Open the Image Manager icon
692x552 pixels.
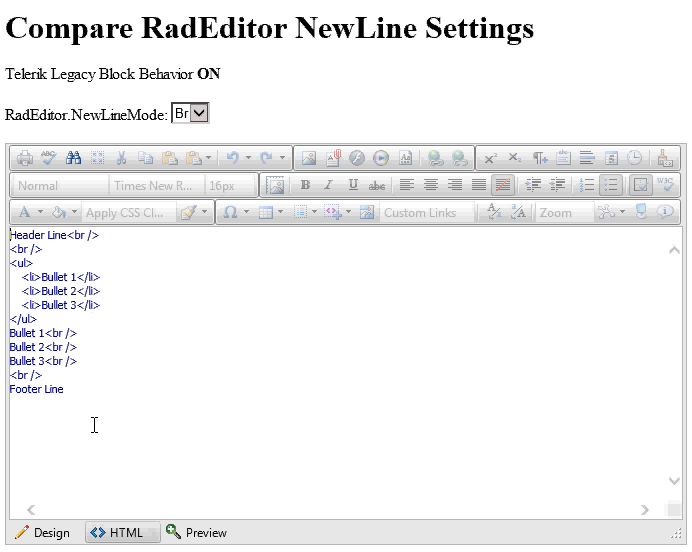click(309, 158)
